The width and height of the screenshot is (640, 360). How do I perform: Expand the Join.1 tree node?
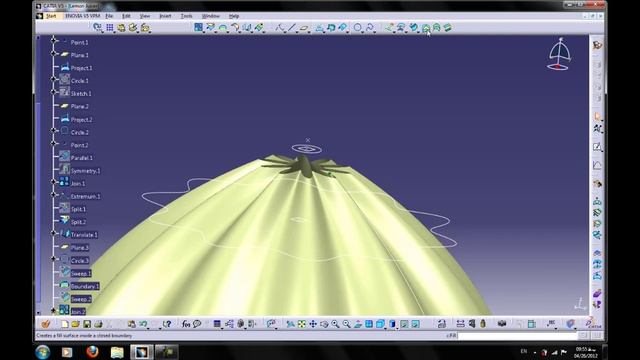[x=53, y=182]
